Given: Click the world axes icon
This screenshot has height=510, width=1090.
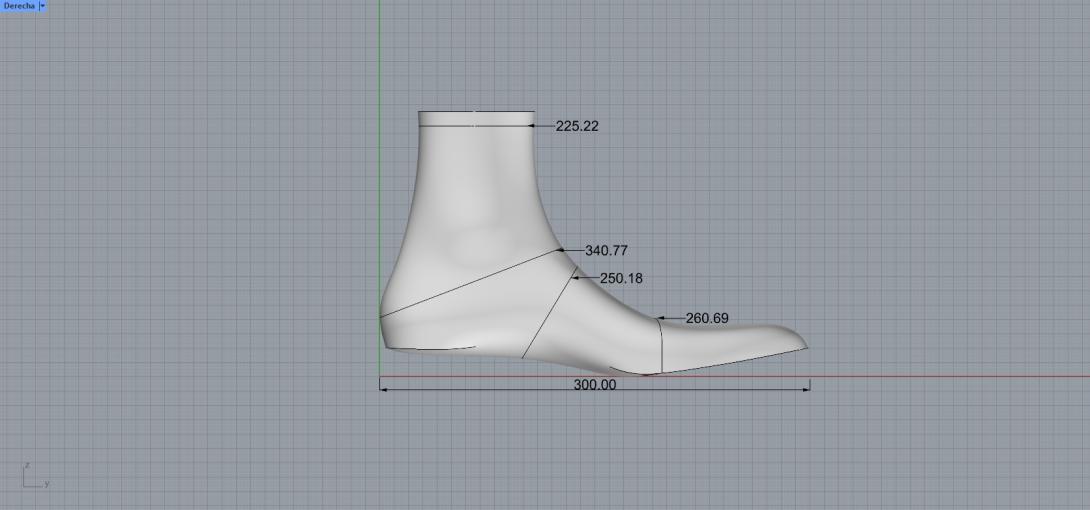Looking at the screenshot, I should click(32, 477).
